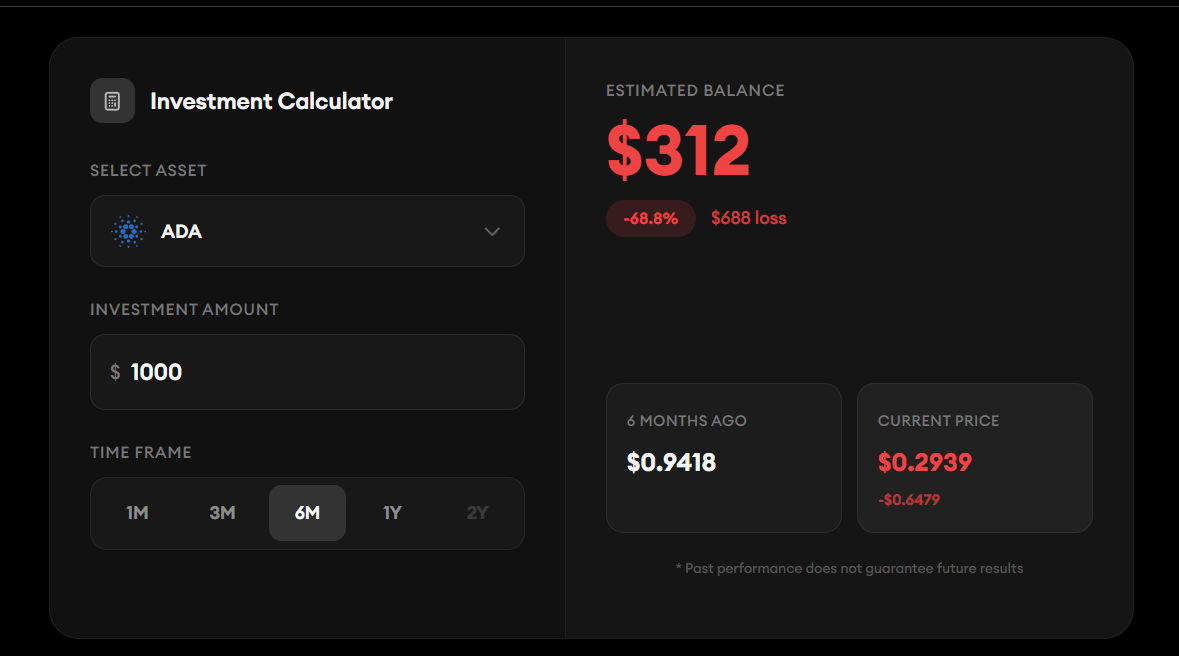Click the -$0.6479 price change
The image size is (1179, 656).
tap(908, 500)
